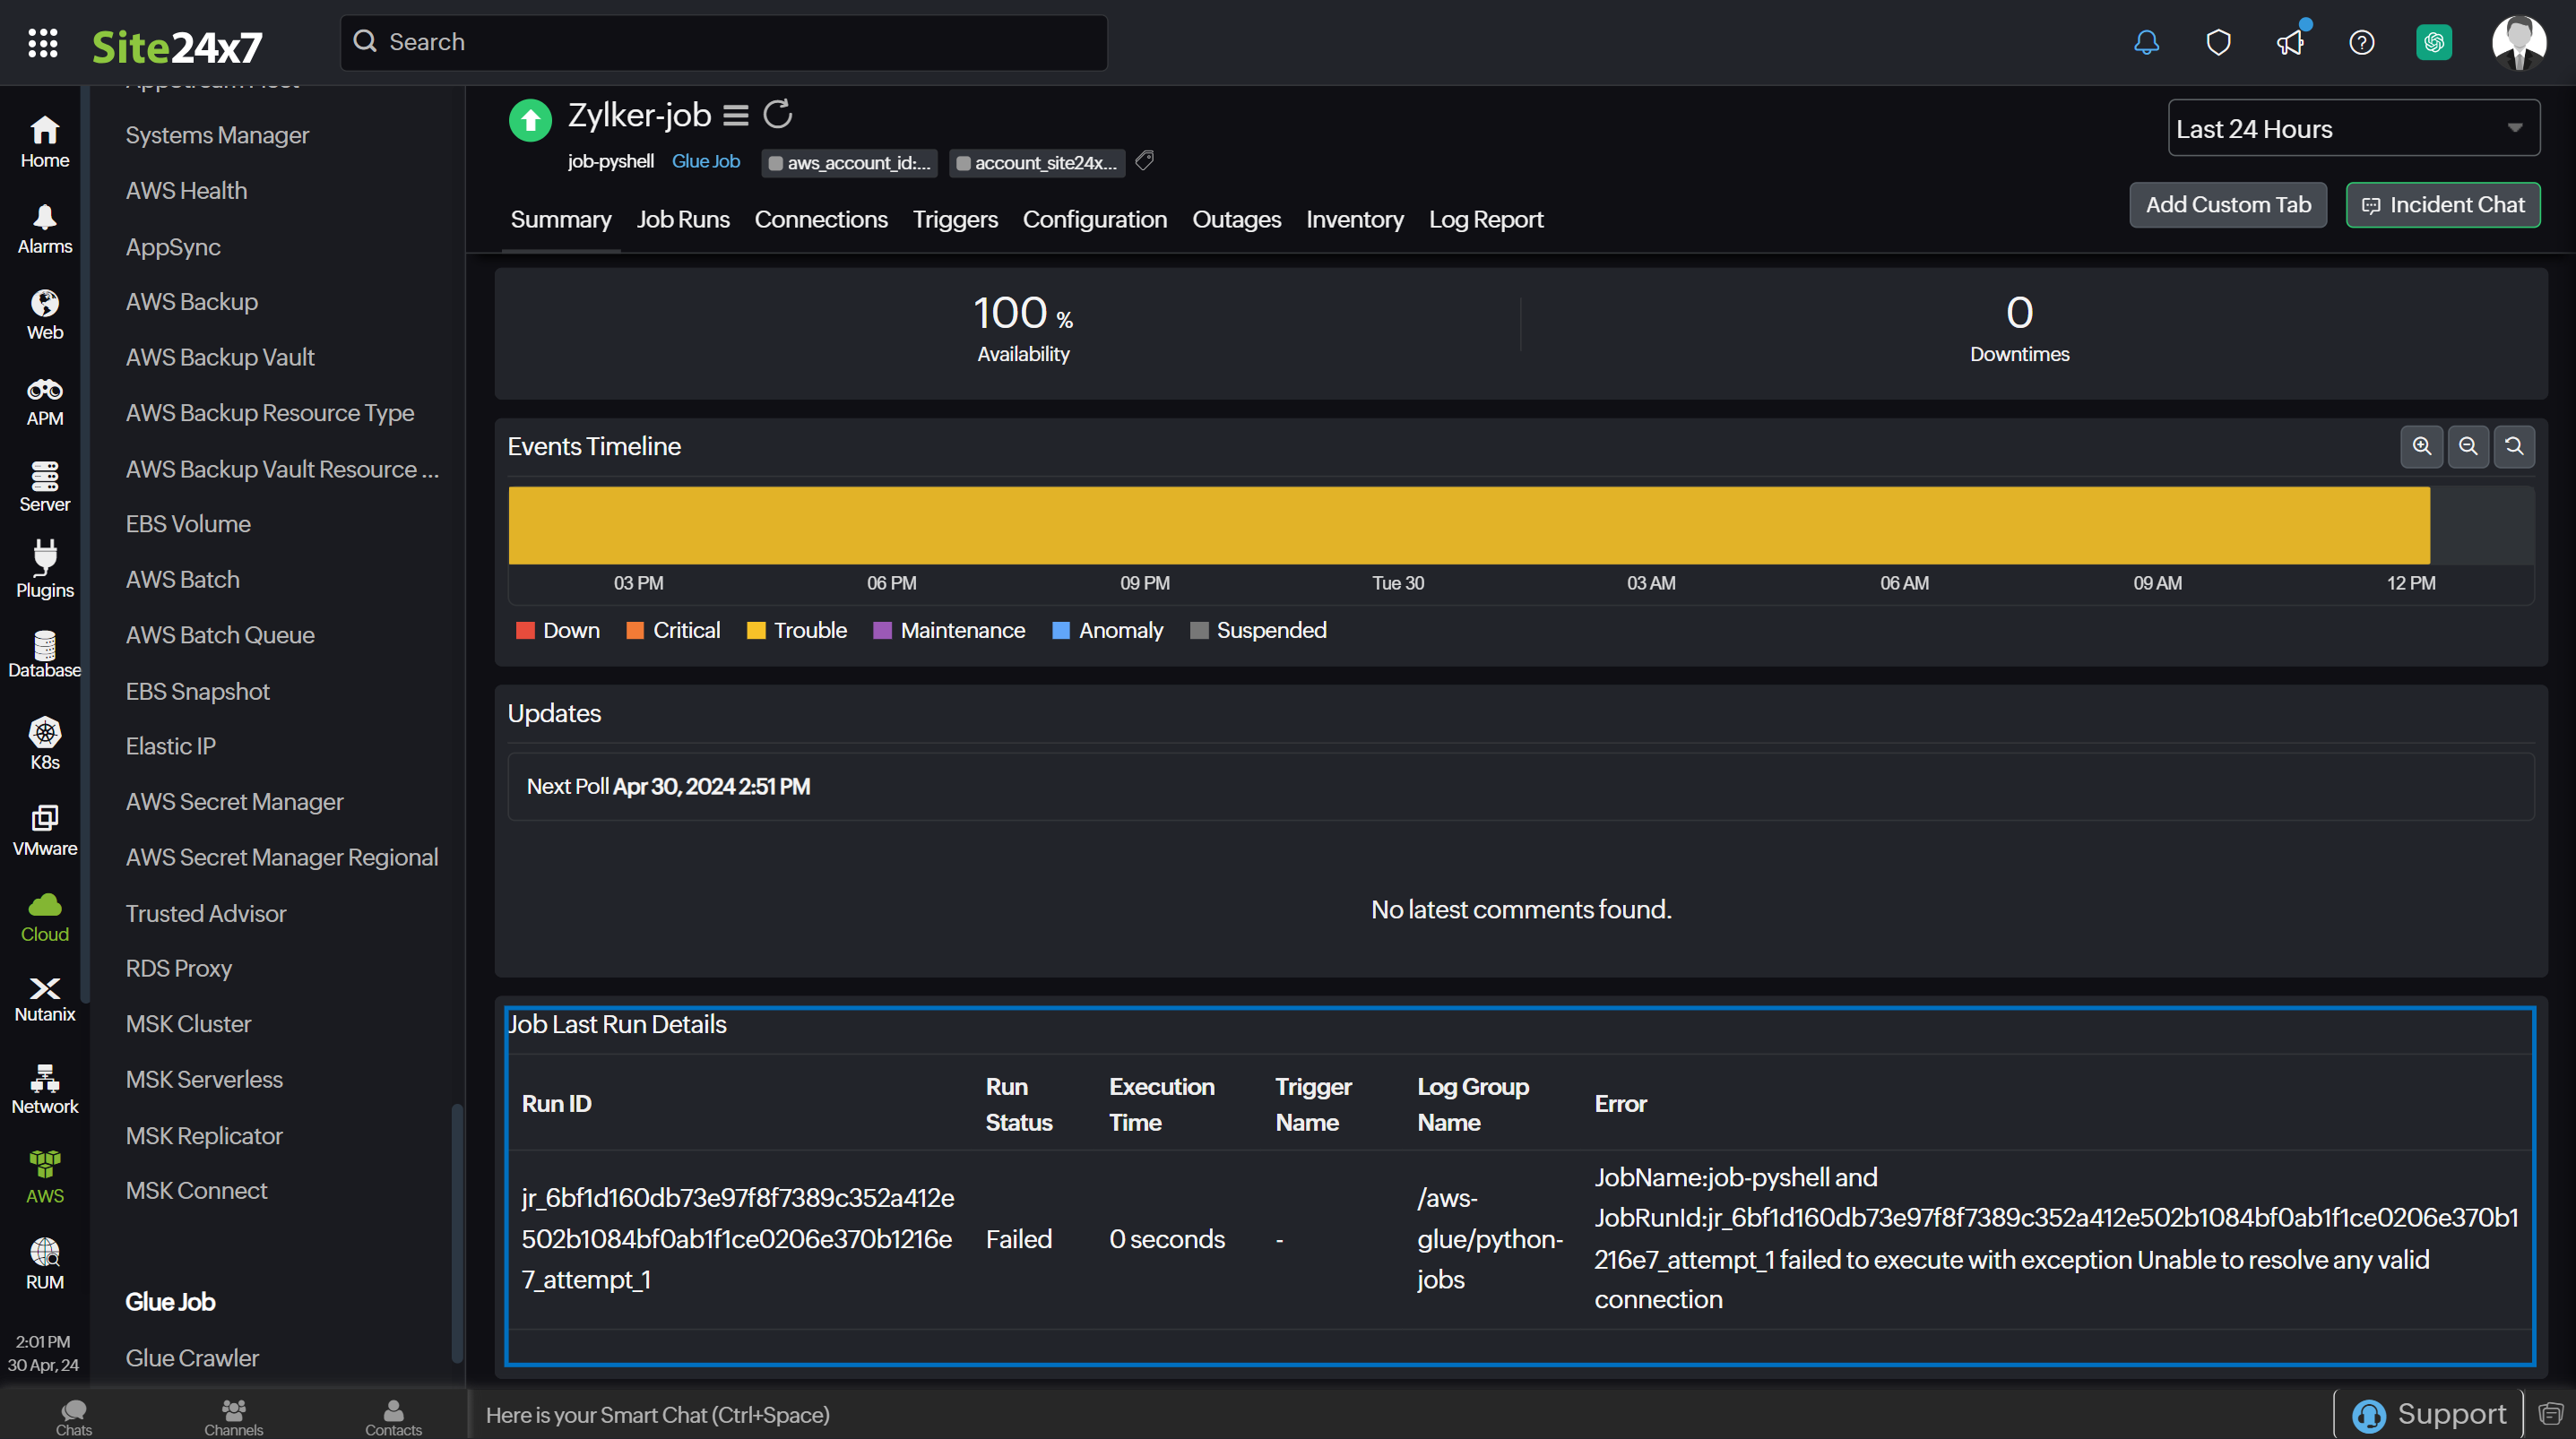Click the refresh icon beside Zylker-job

778,115
